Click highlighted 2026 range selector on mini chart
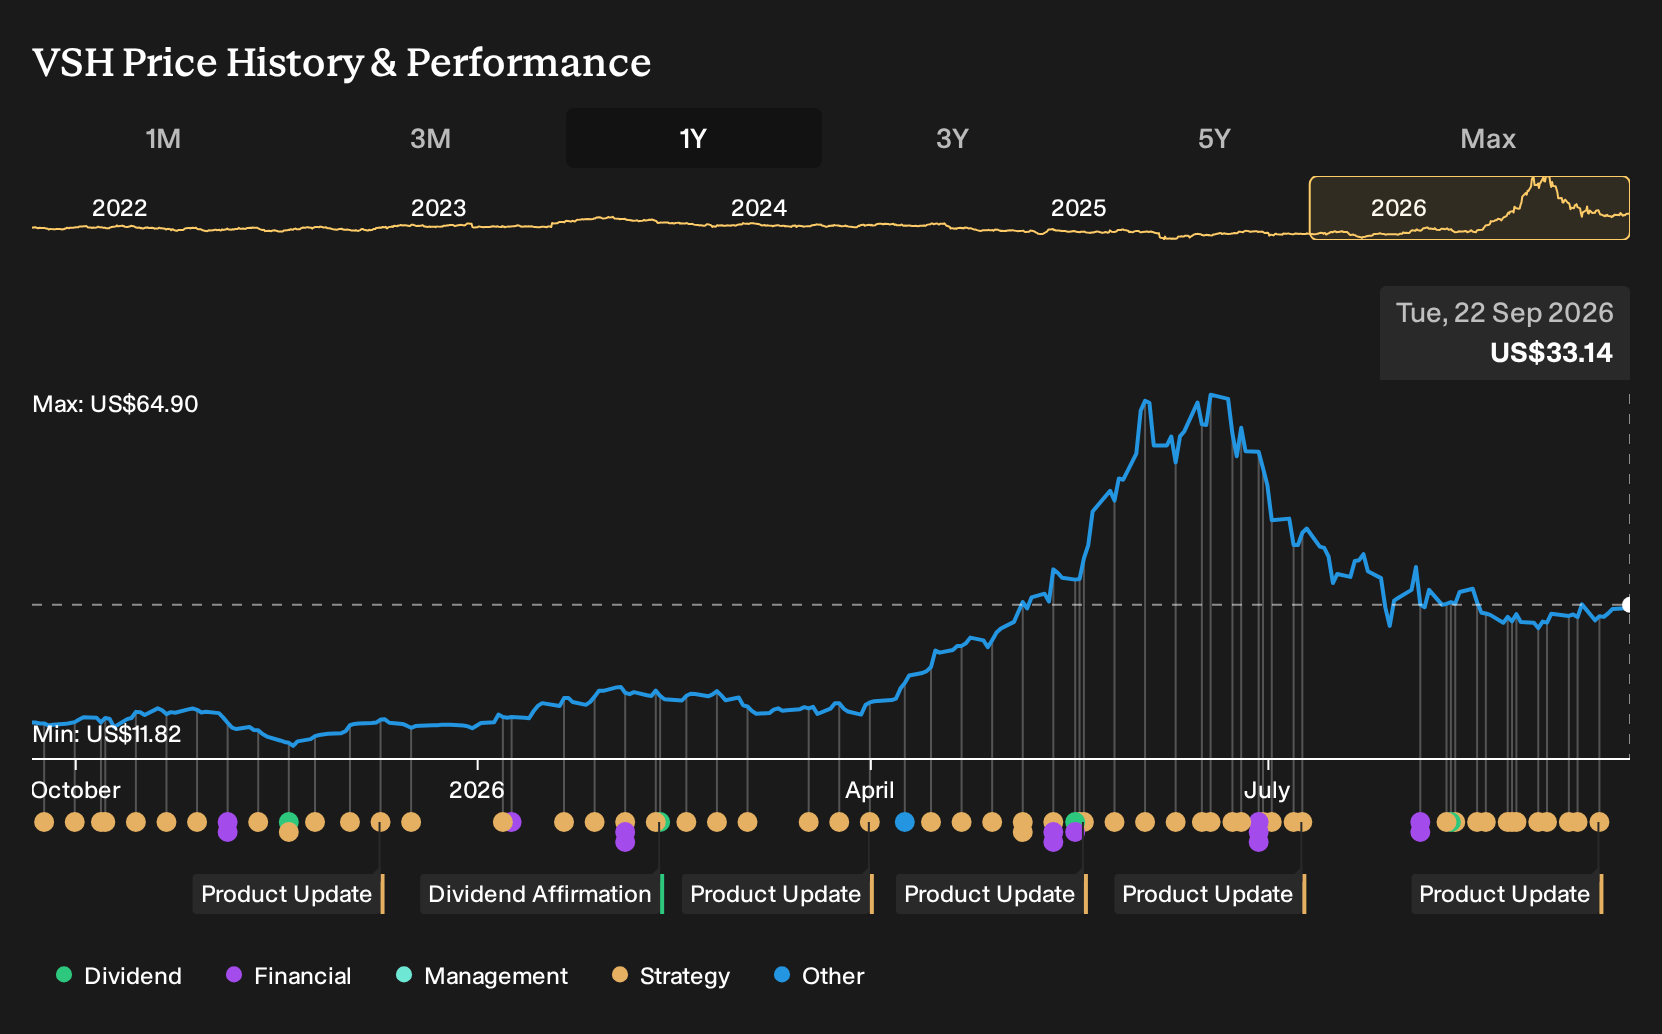Screen dimensions: 1662x1034 (x=1469, y=208)
